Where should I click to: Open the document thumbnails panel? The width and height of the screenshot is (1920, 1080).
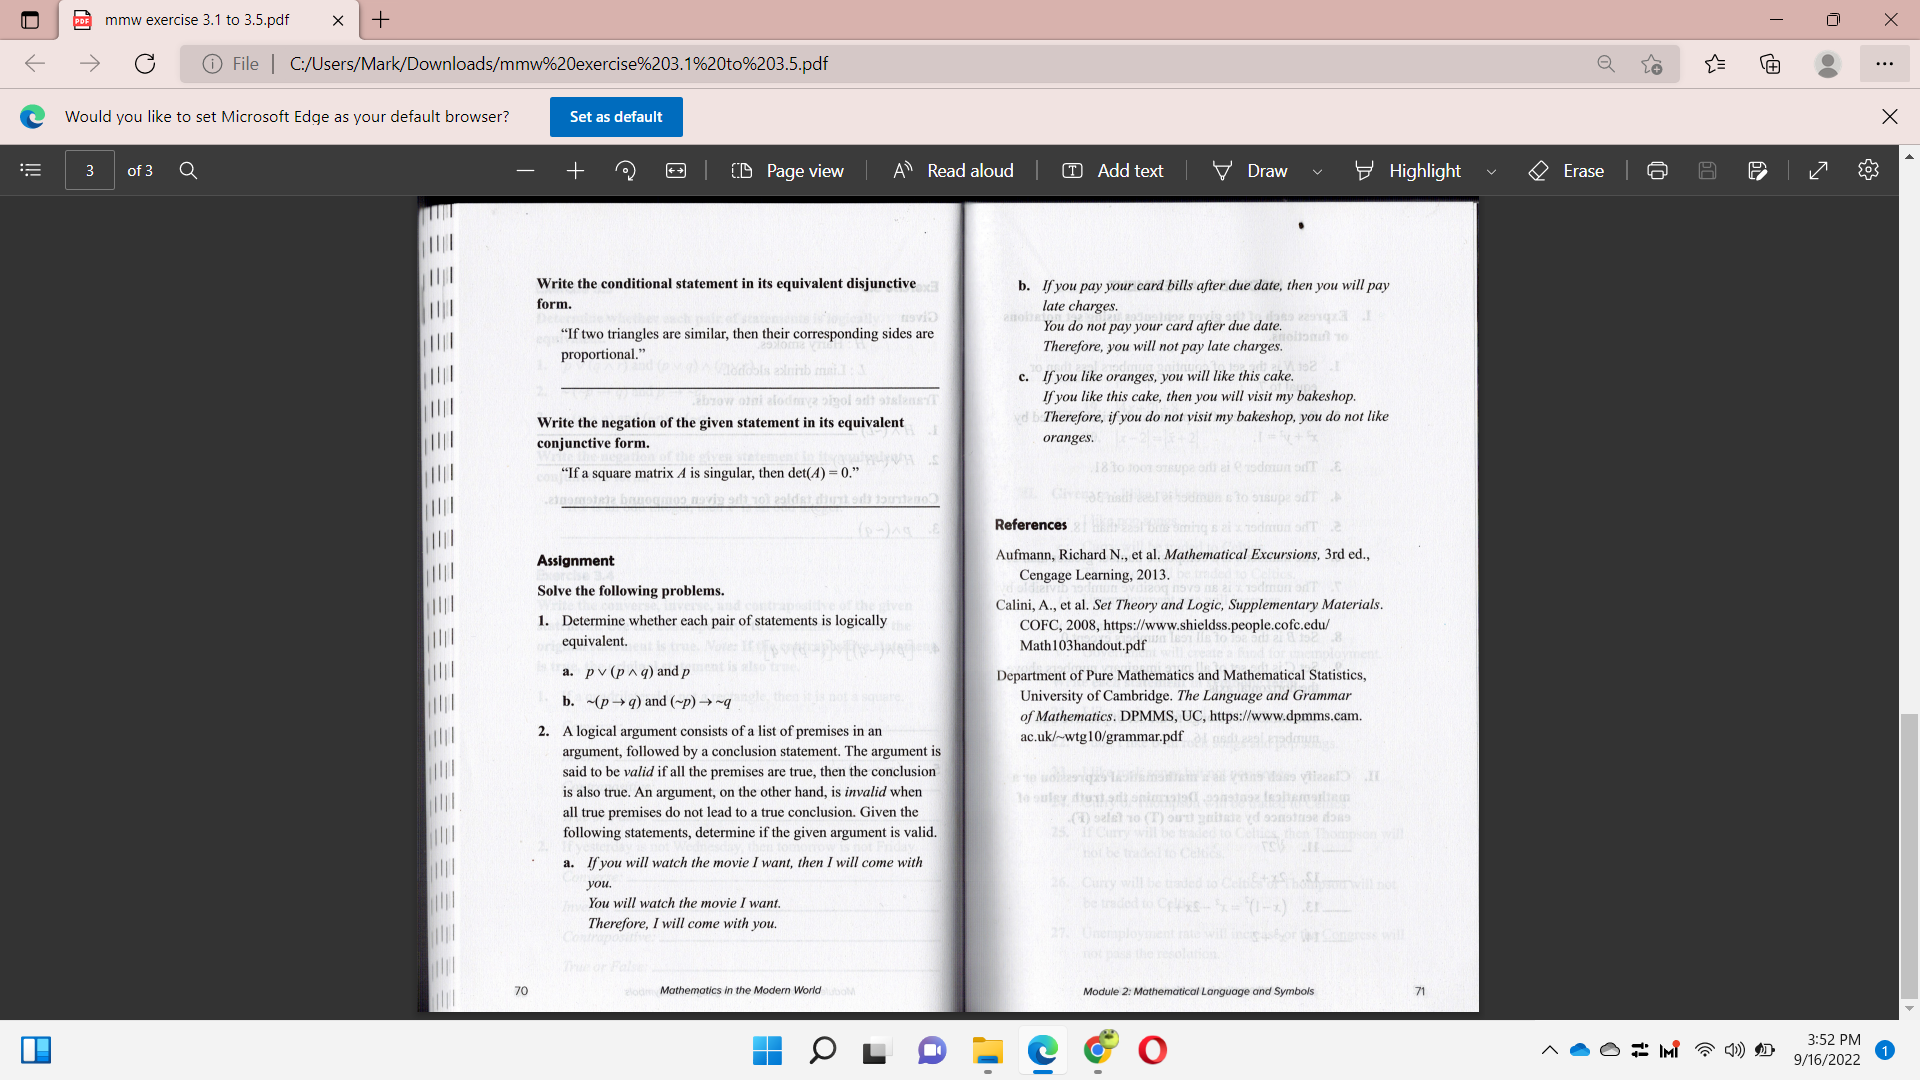tap(30, 170)
